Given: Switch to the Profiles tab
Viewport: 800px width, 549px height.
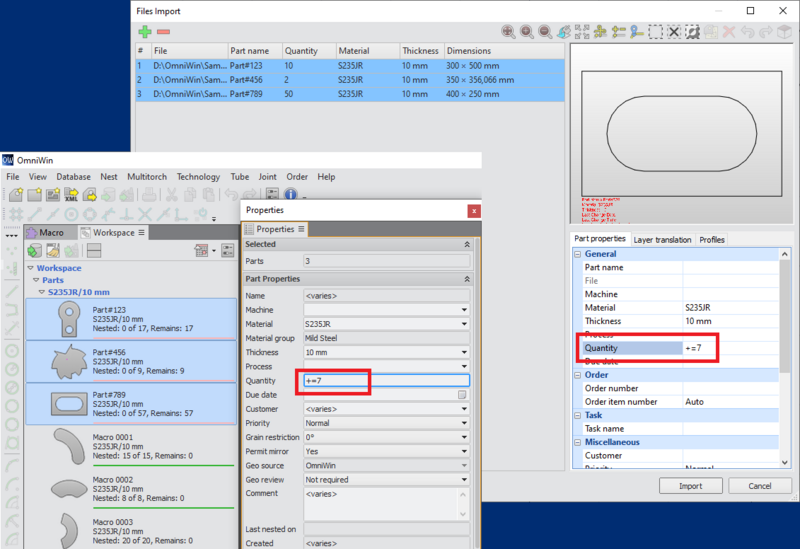Looking at the screenshot, I should pyautogui.click(x=712, y=240).
